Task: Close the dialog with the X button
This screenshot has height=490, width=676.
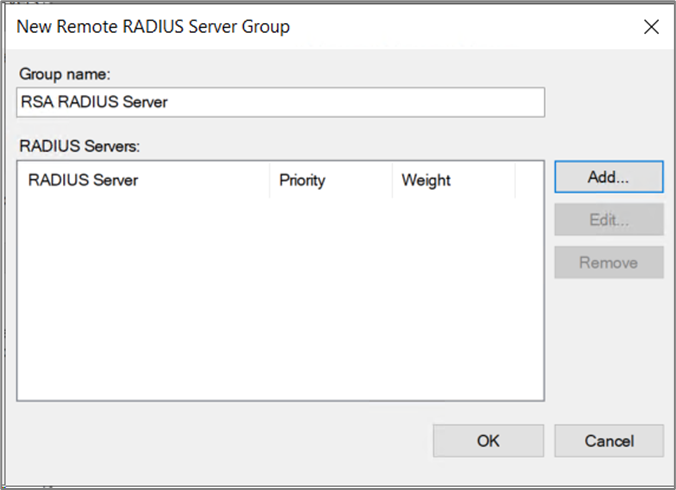Action: (651, 27)
